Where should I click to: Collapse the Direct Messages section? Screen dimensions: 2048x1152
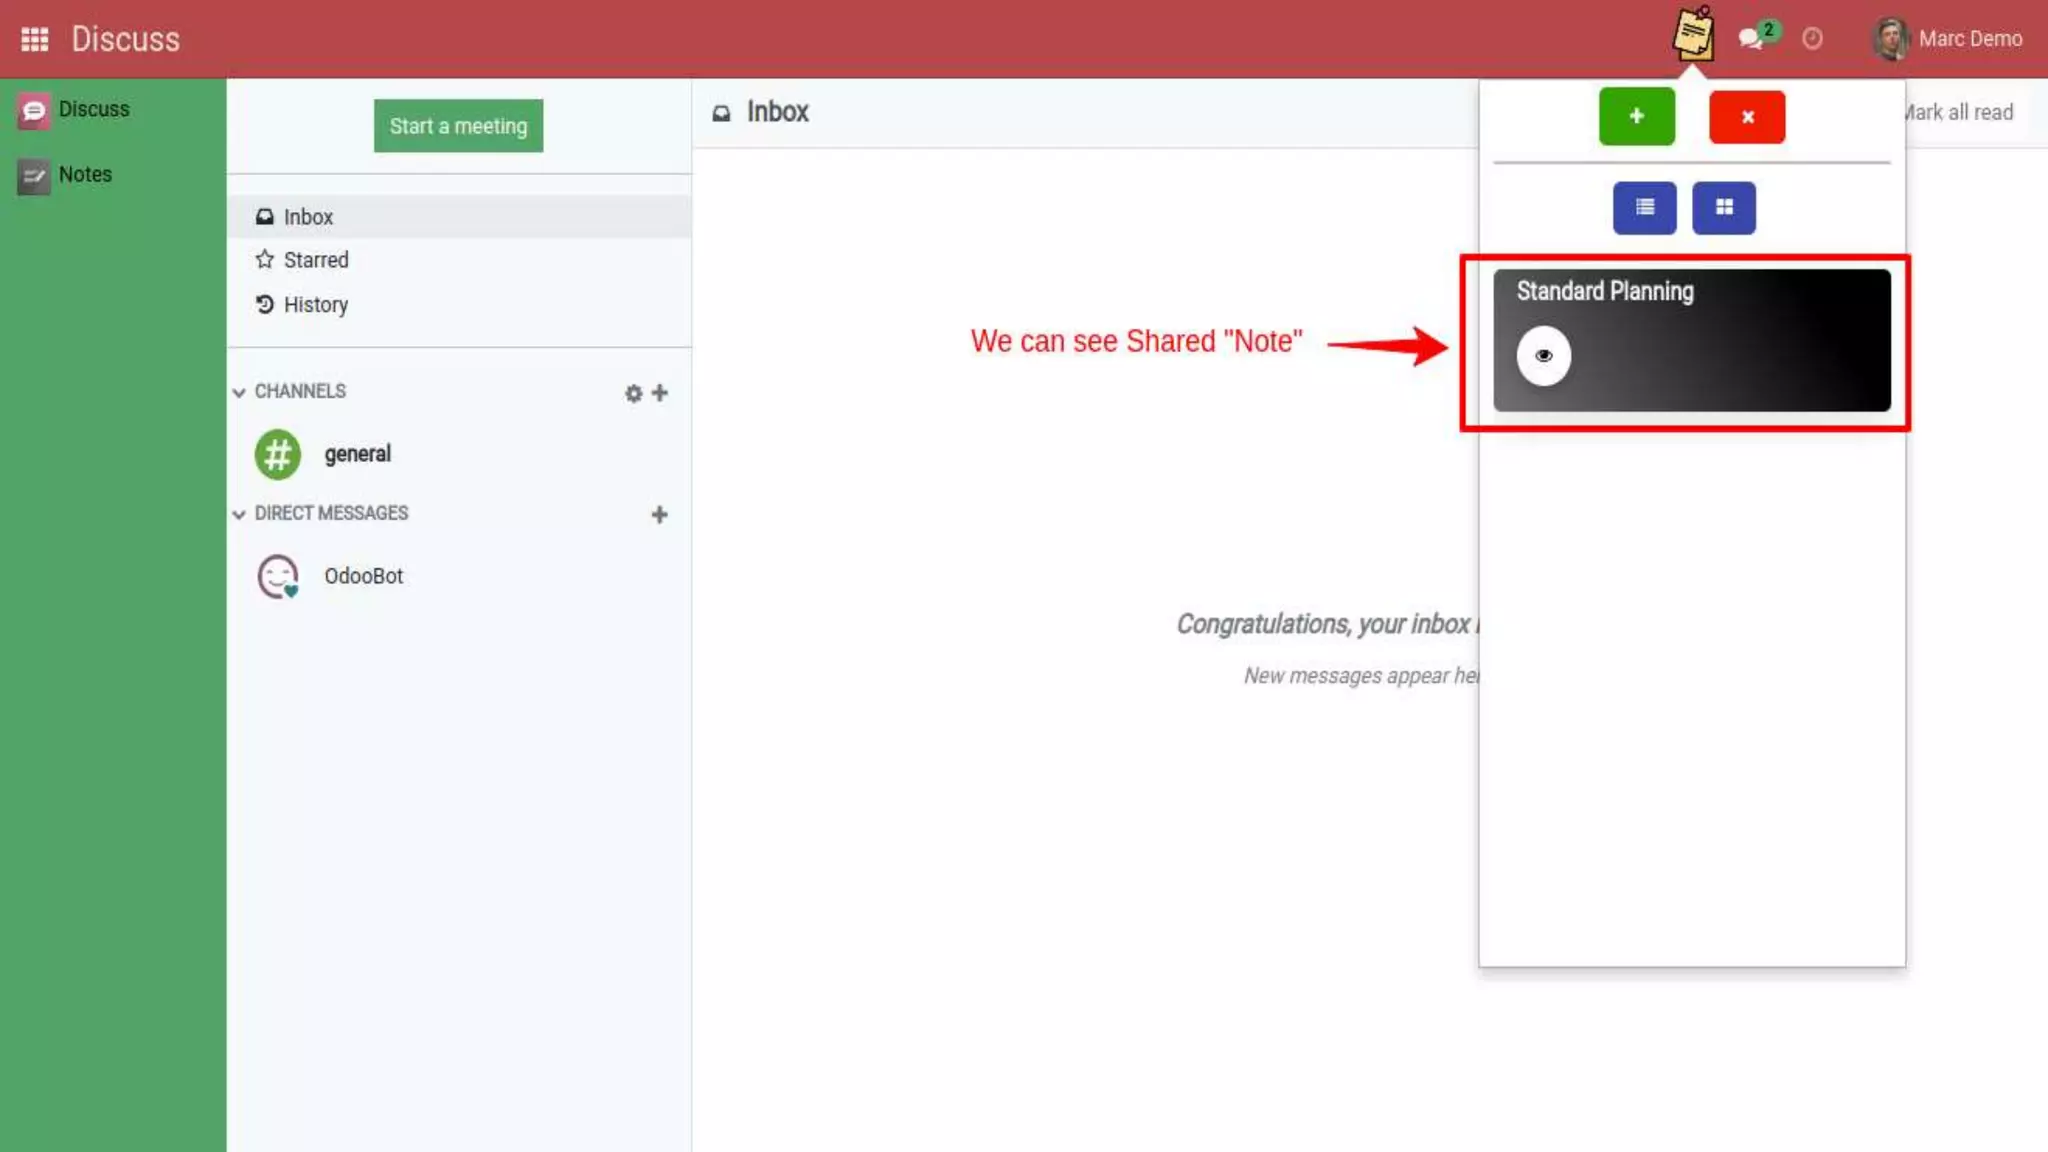(239, 514)
